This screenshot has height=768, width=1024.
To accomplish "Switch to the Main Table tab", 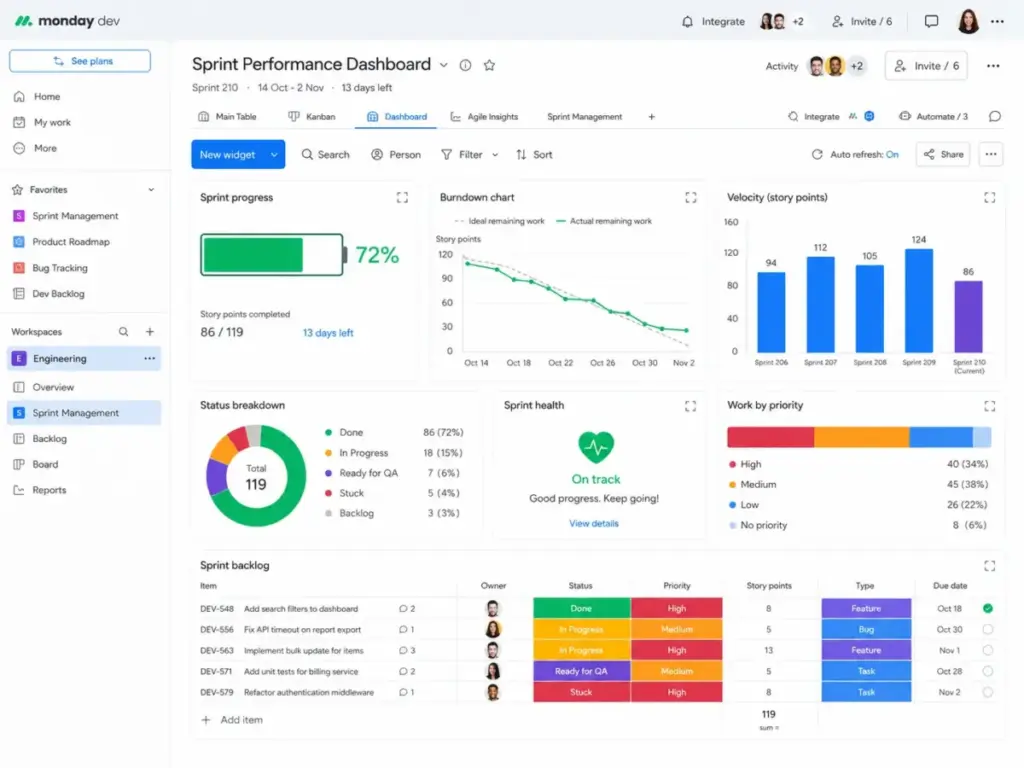I will [227, 117].
